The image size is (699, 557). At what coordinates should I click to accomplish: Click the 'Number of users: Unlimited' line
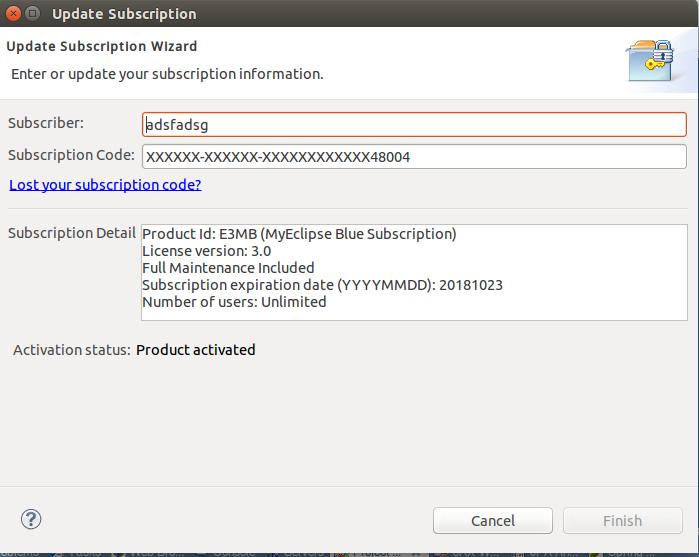click(234, 302)
